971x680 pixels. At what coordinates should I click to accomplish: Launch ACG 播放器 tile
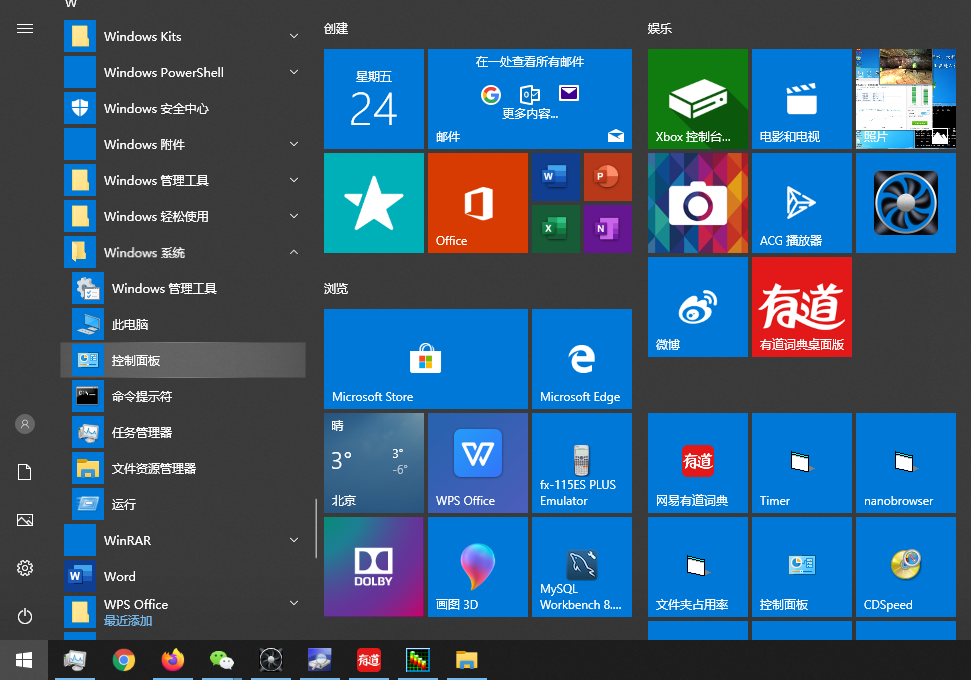(x=802, y=203)
